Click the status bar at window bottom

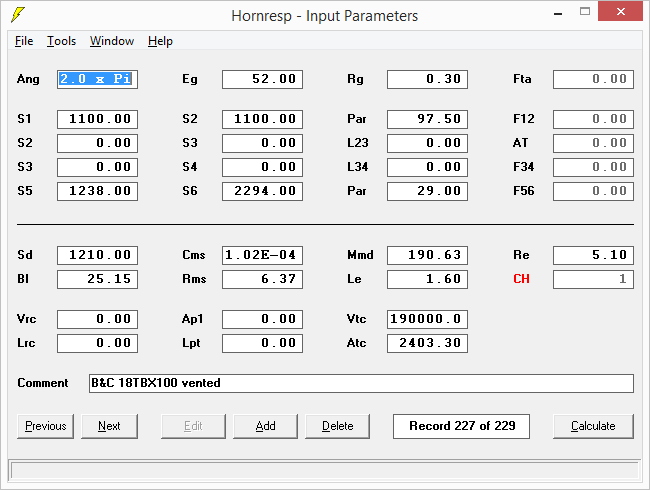pyautogui.click(x=325, y=471)
